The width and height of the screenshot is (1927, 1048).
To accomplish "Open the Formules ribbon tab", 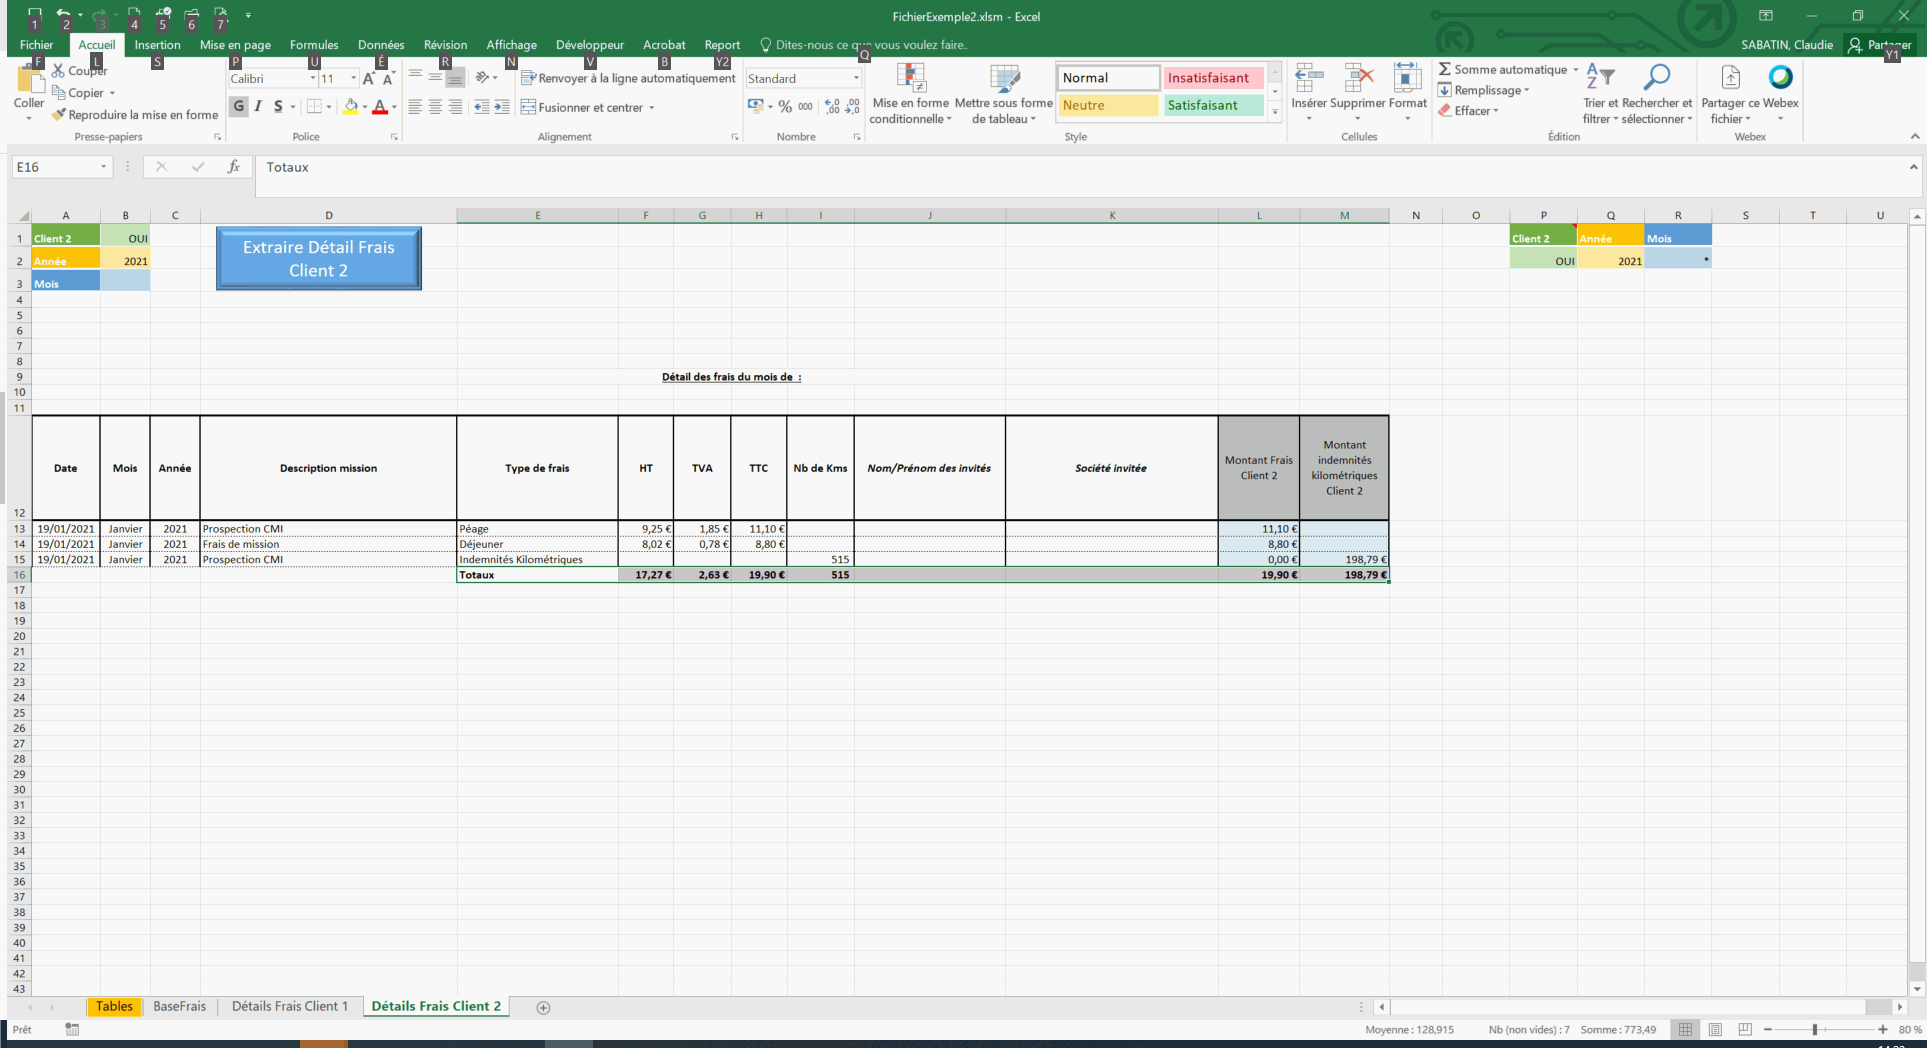I will [x=314, y=45].
